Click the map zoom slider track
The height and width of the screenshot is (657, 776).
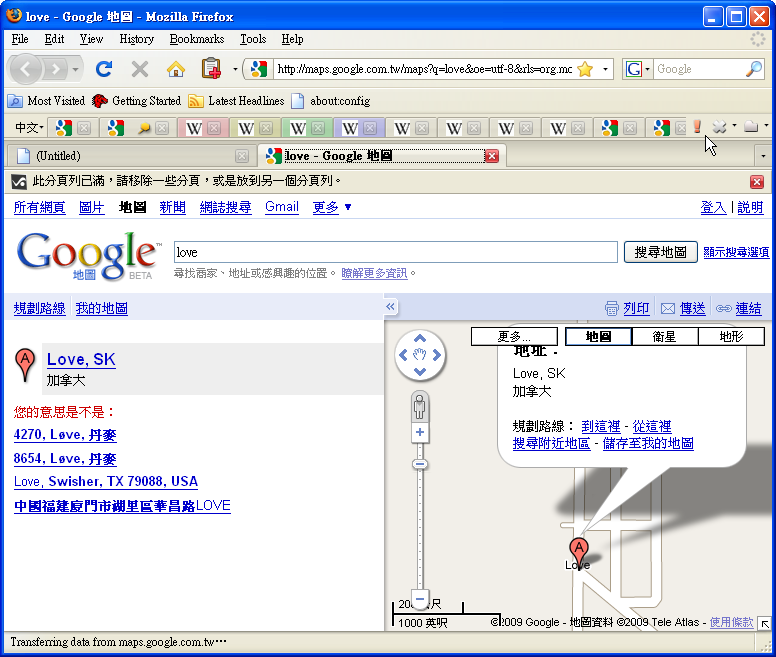(x=420, y=530)
